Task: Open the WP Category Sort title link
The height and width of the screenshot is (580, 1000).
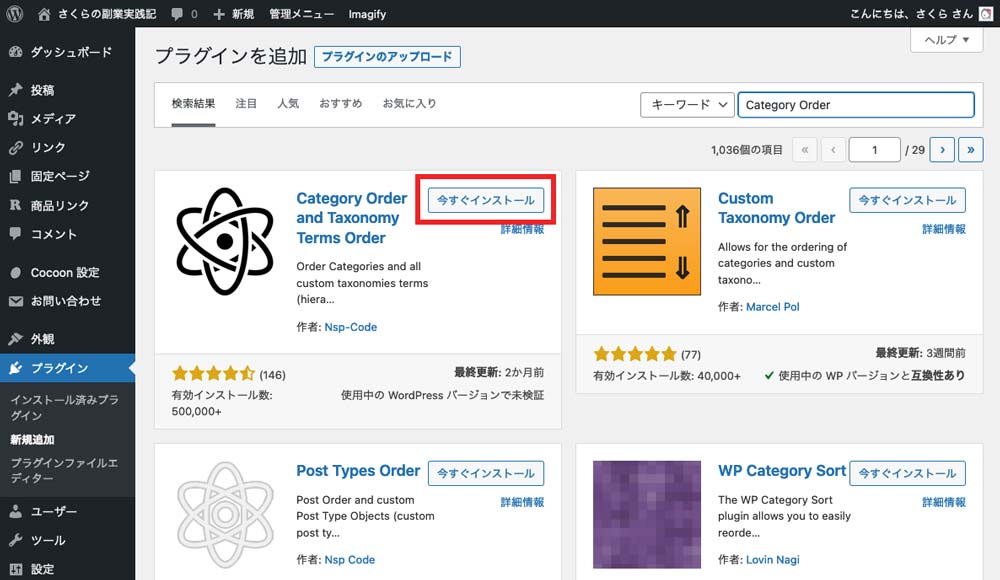Action: click(x=782, y=471)
